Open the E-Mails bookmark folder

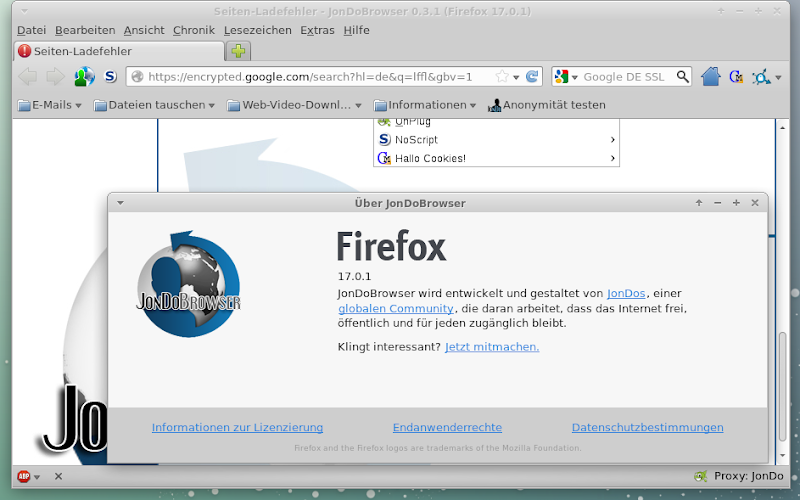click(x=49, y=105)
